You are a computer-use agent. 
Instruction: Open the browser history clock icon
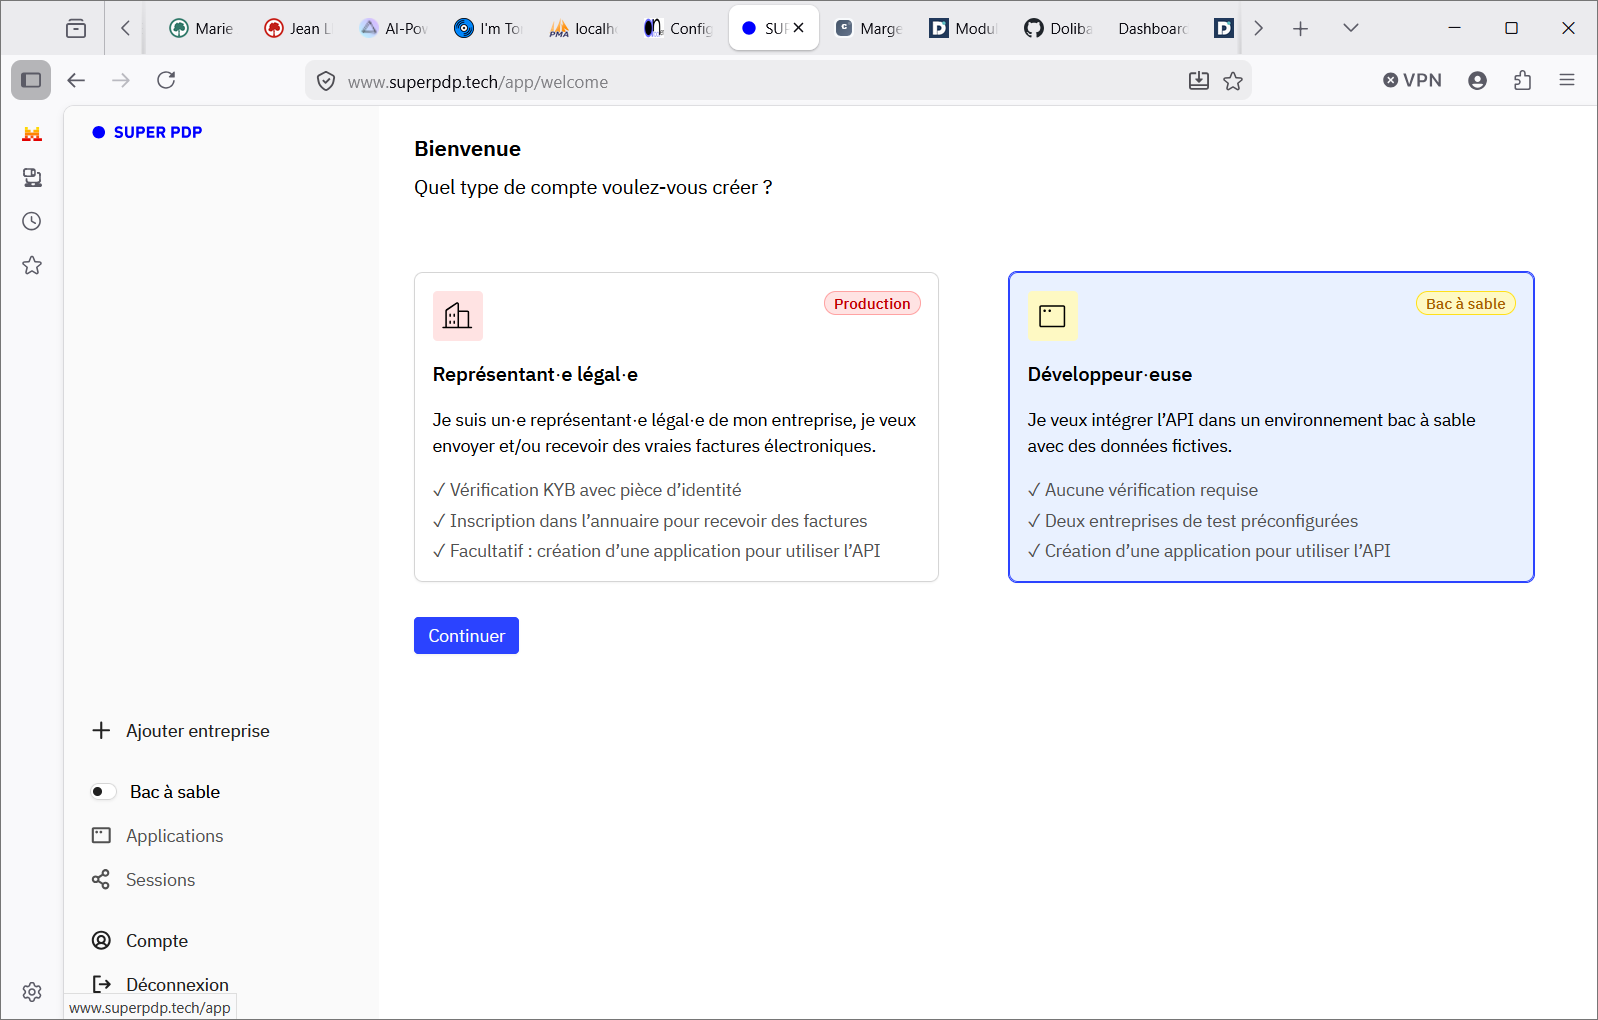point(32,221)
